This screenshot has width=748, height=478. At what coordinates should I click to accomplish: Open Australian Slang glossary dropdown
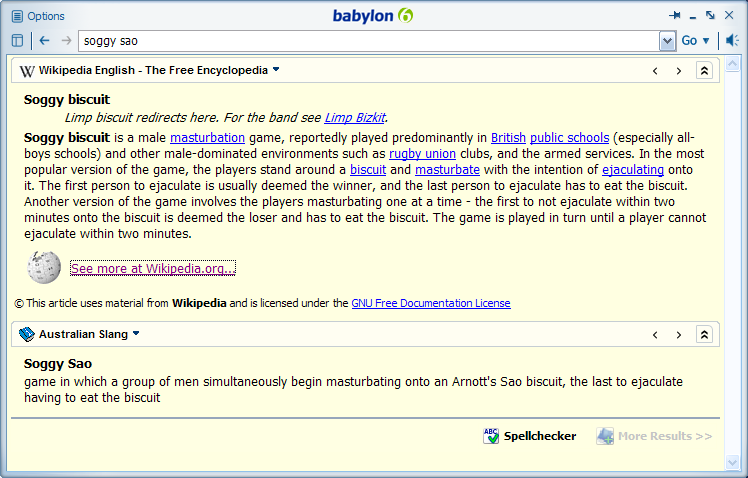136,333
